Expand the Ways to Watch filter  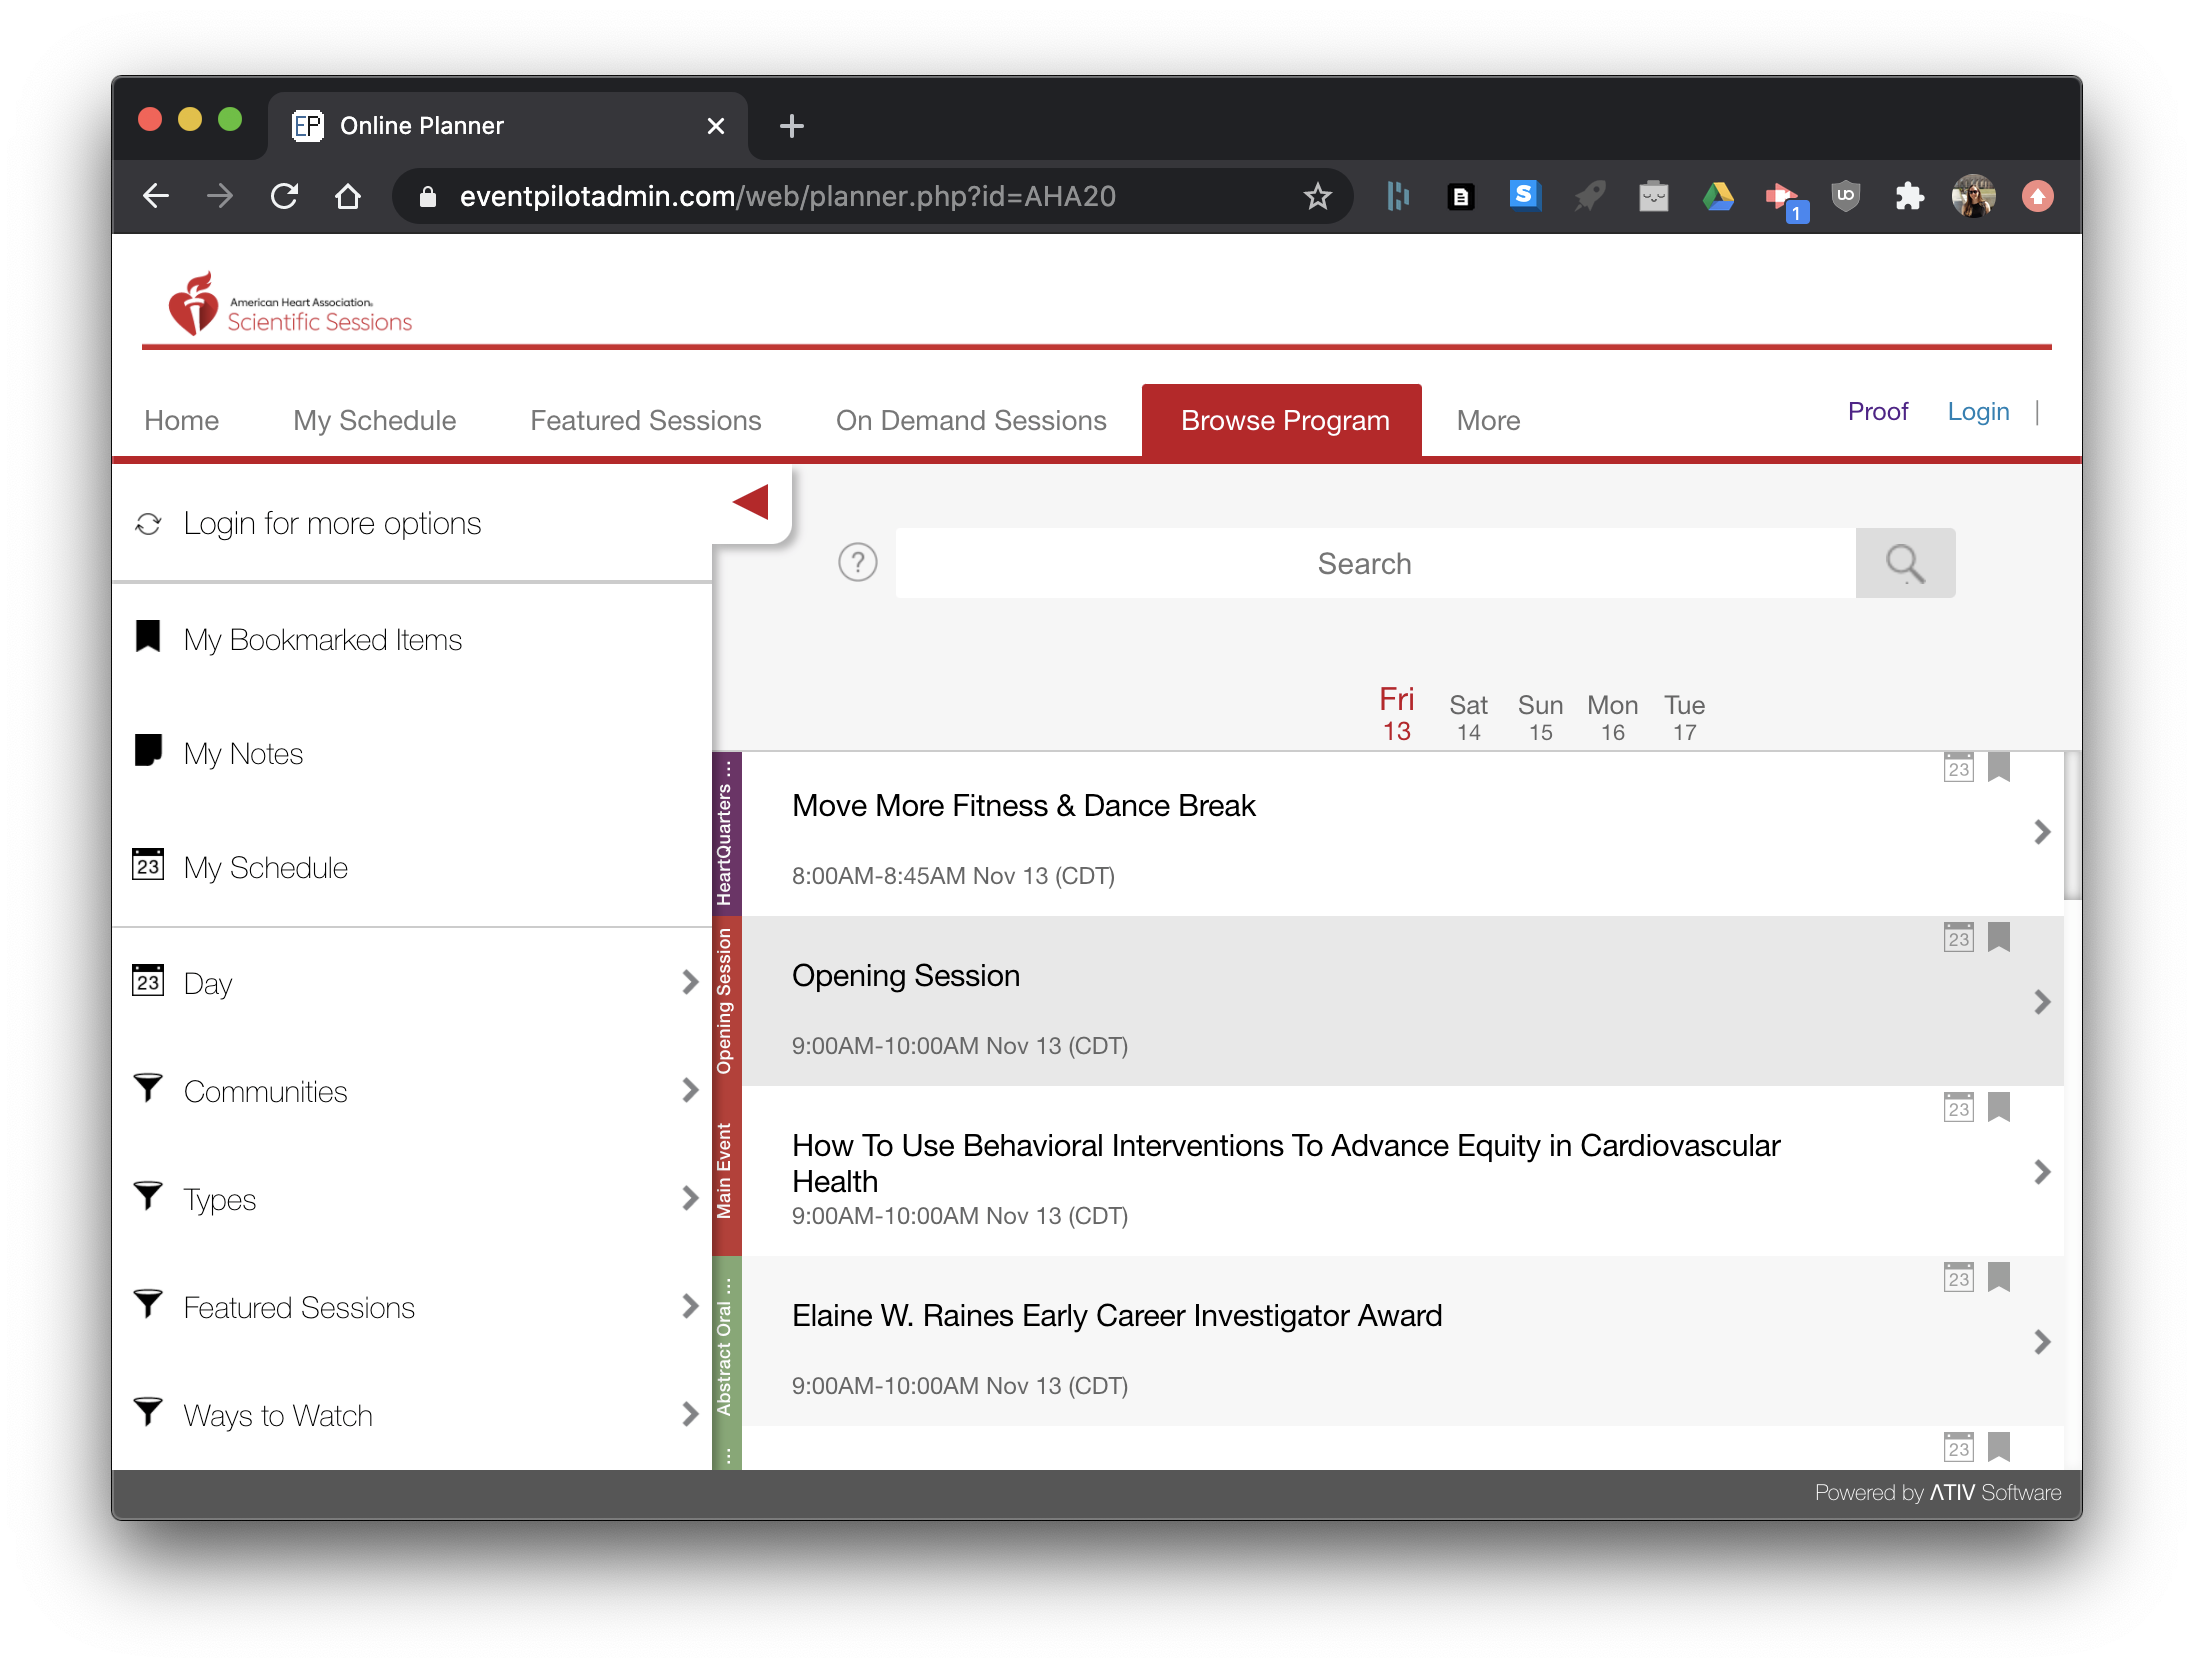pos(689,1414)
